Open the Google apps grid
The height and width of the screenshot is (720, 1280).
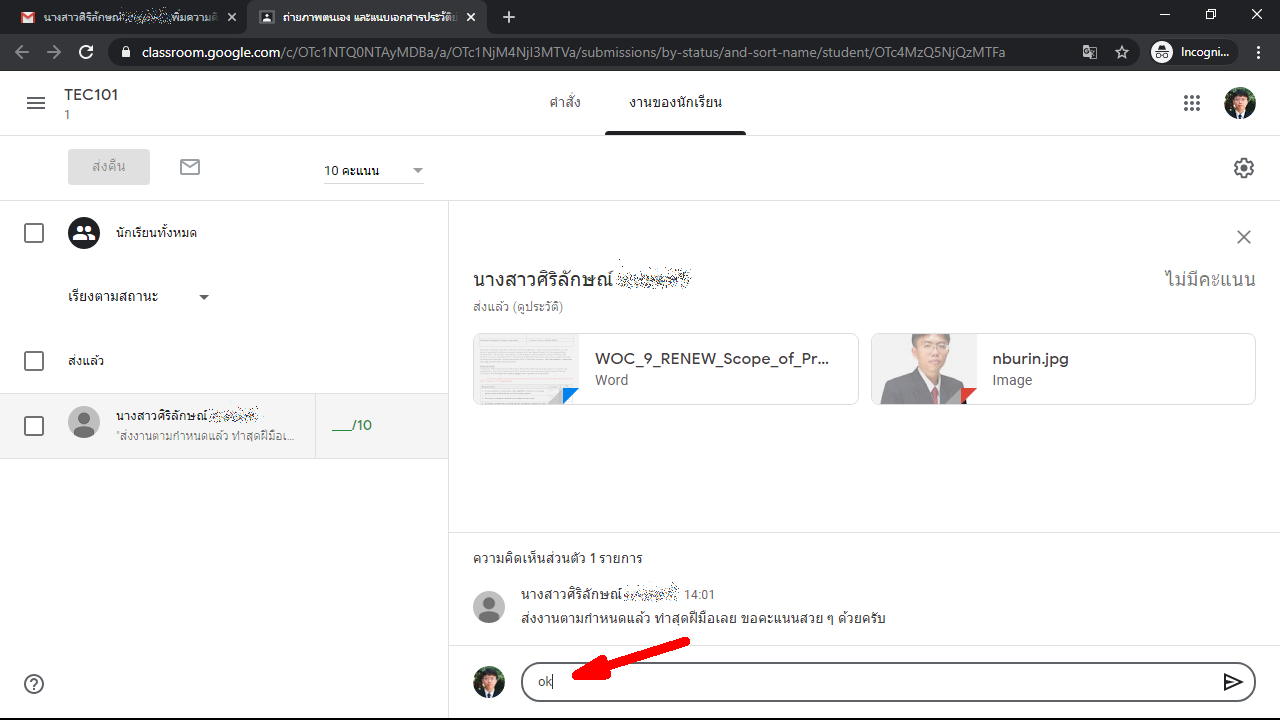click(1191, 103)
